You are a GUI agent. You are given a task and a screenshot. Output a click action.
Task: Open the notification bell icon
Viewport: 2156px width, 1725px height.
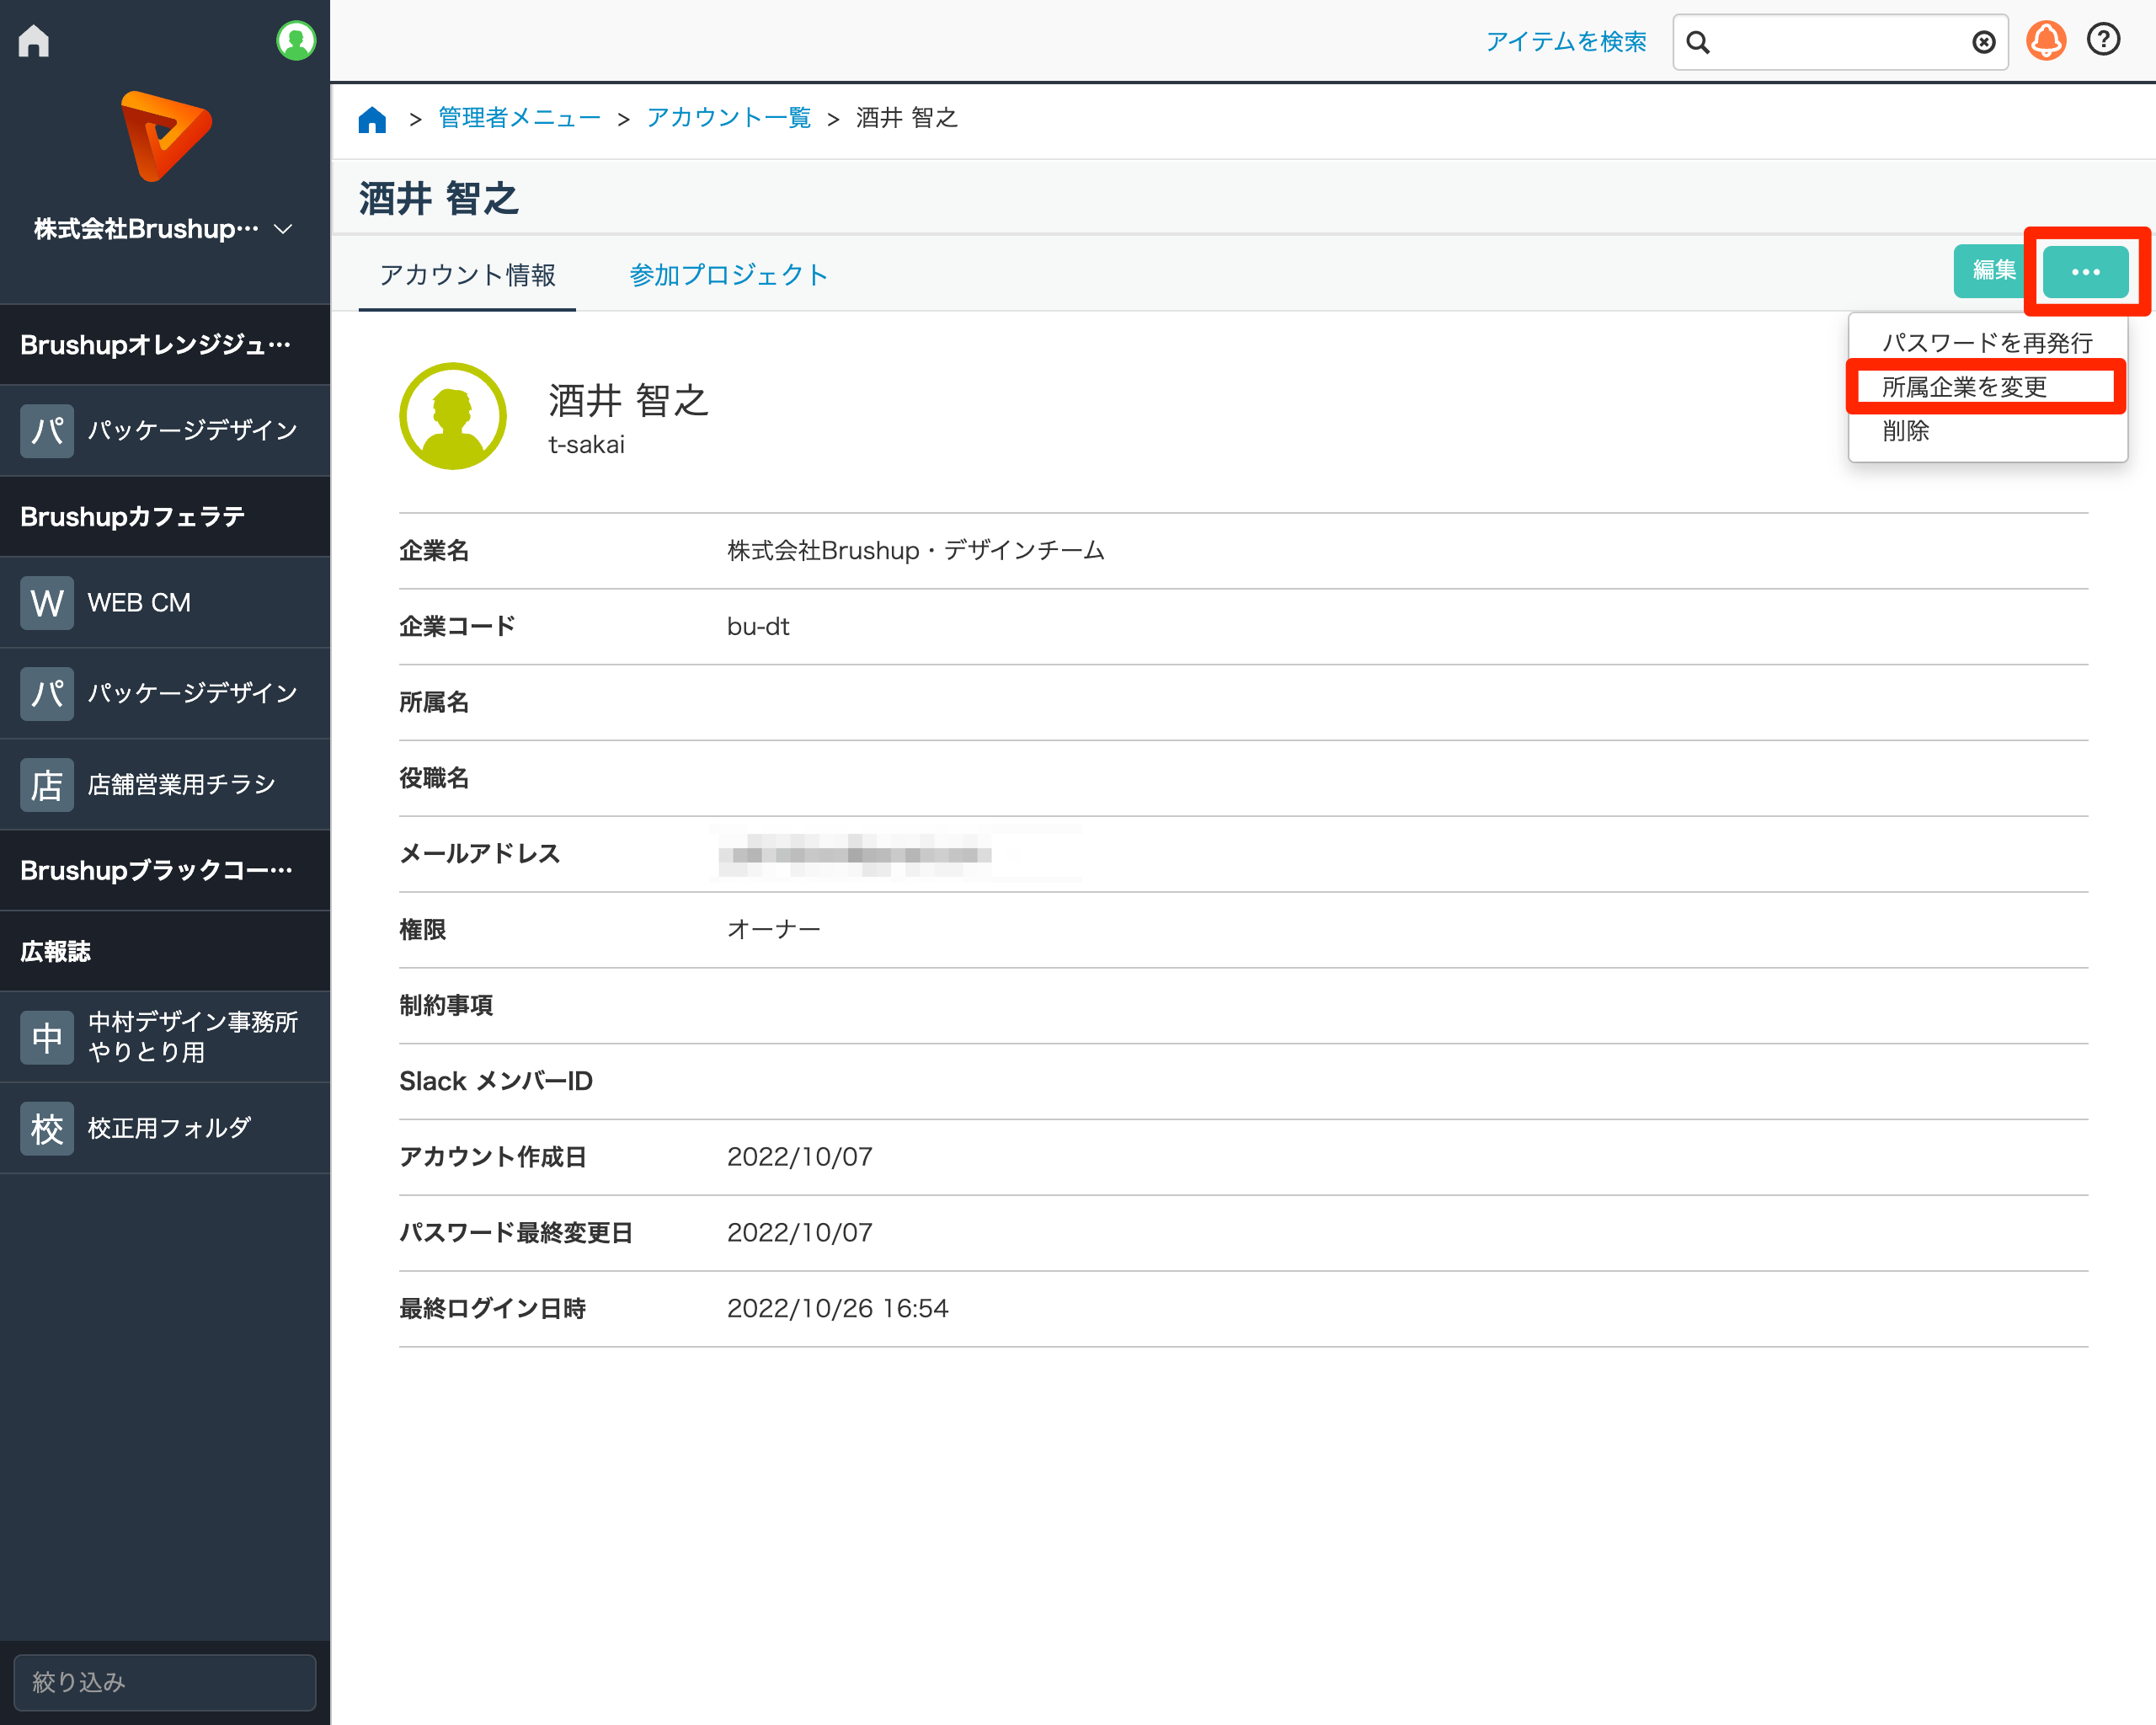coord(2046,41)
